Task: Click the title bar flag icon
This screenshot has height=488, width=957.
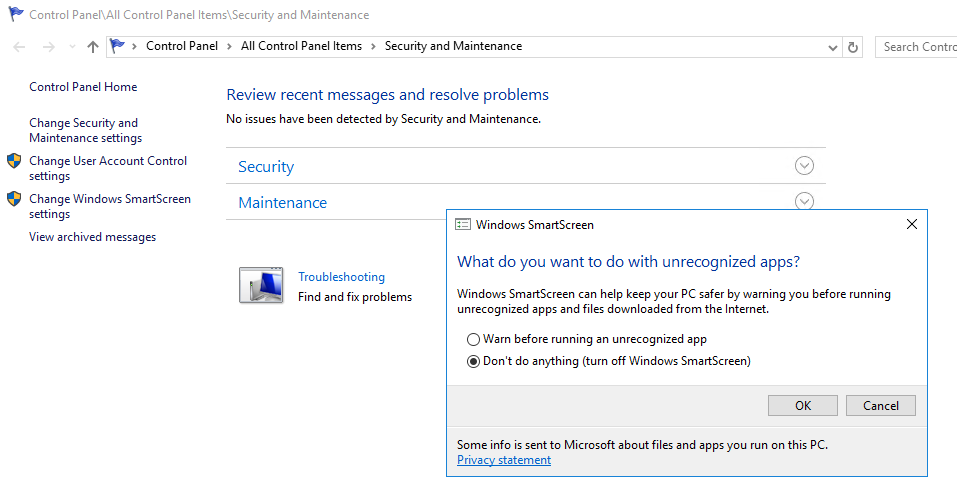Action: tap(16, 14)
